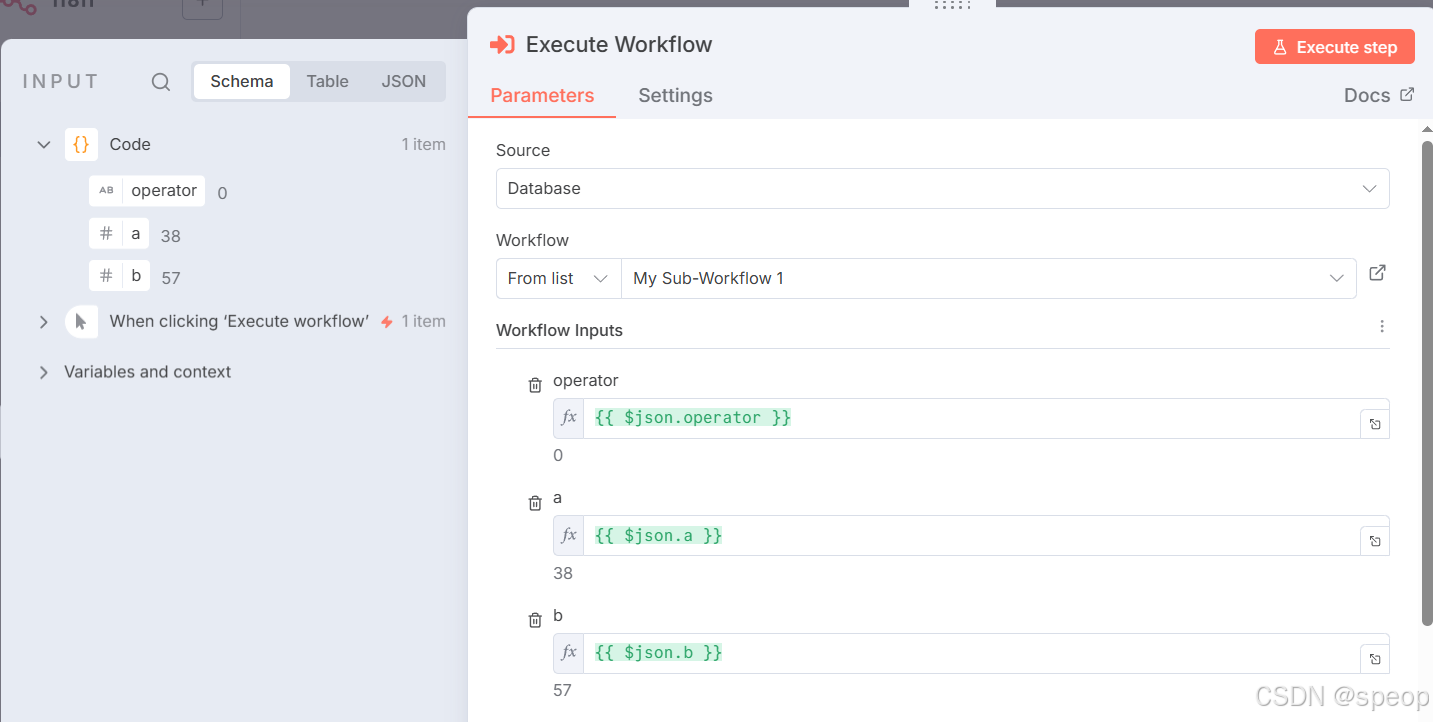Click the number type icon for field b
This screenshot has height=722, width=1433.
106,276
